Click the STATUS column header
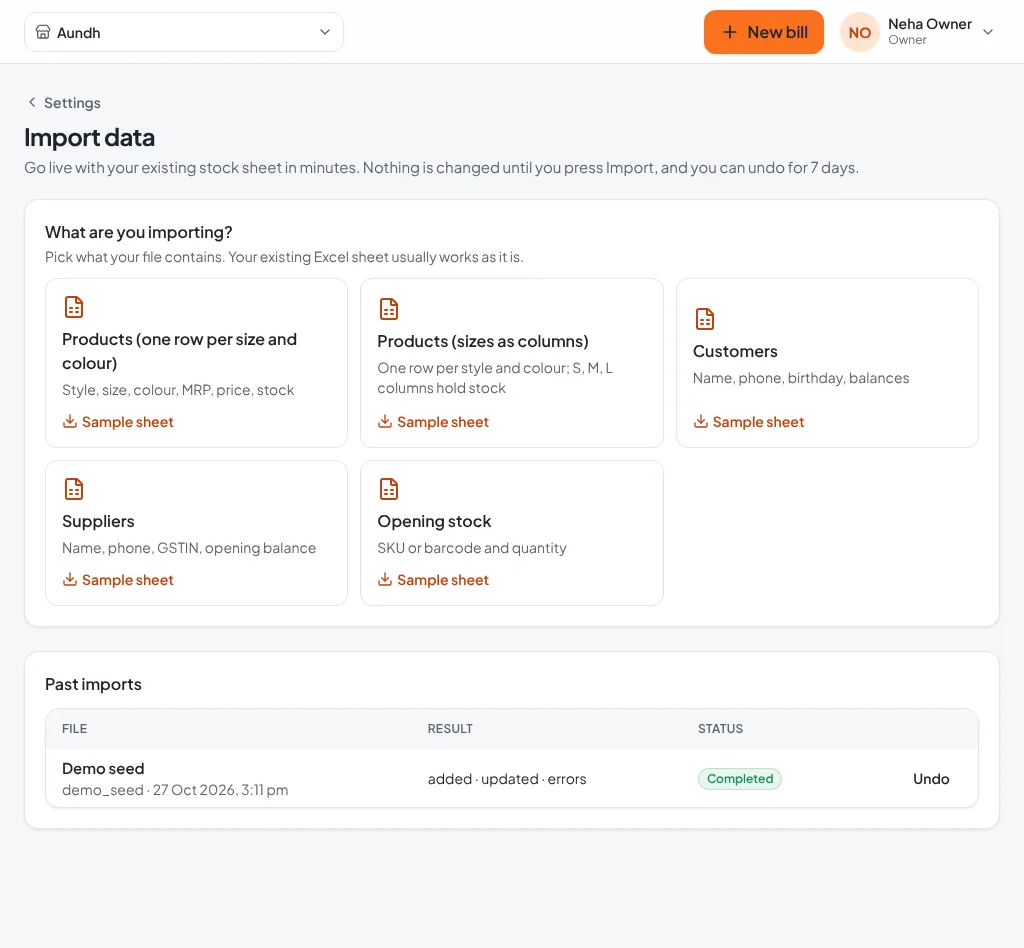 coord(720,729)
